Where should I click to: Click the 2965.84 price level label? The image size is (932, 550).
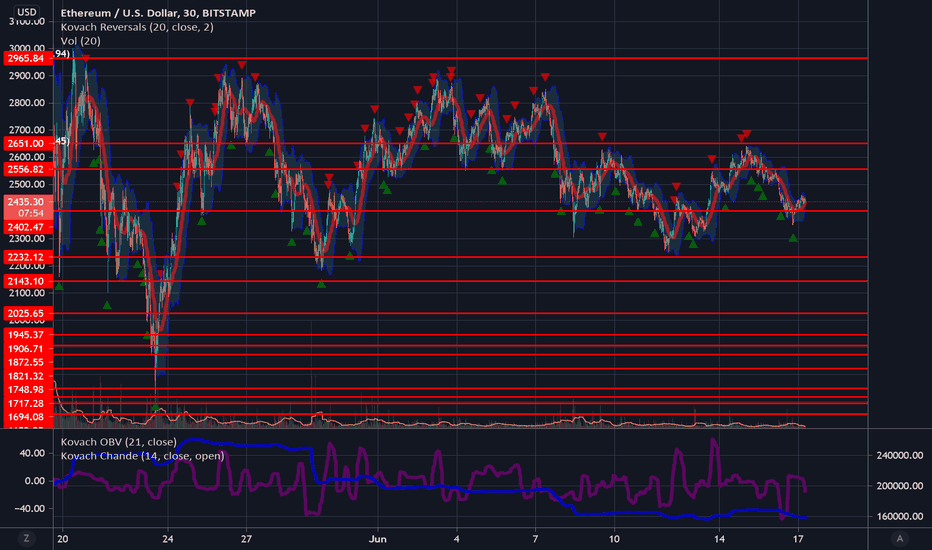point(26,58)
